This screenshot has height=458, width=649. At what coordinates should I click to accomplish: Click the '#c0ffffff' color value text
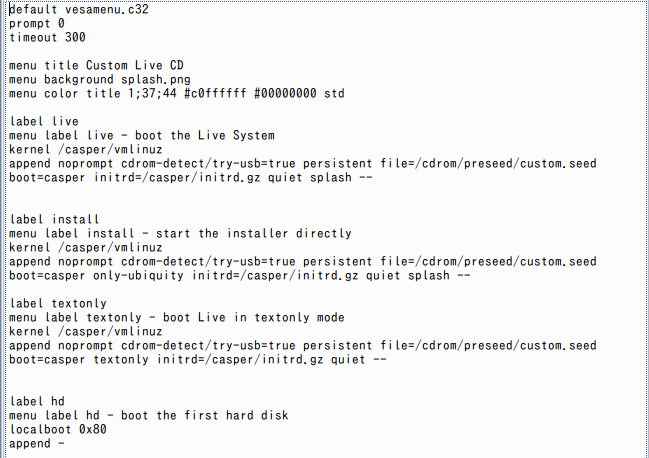215,94
